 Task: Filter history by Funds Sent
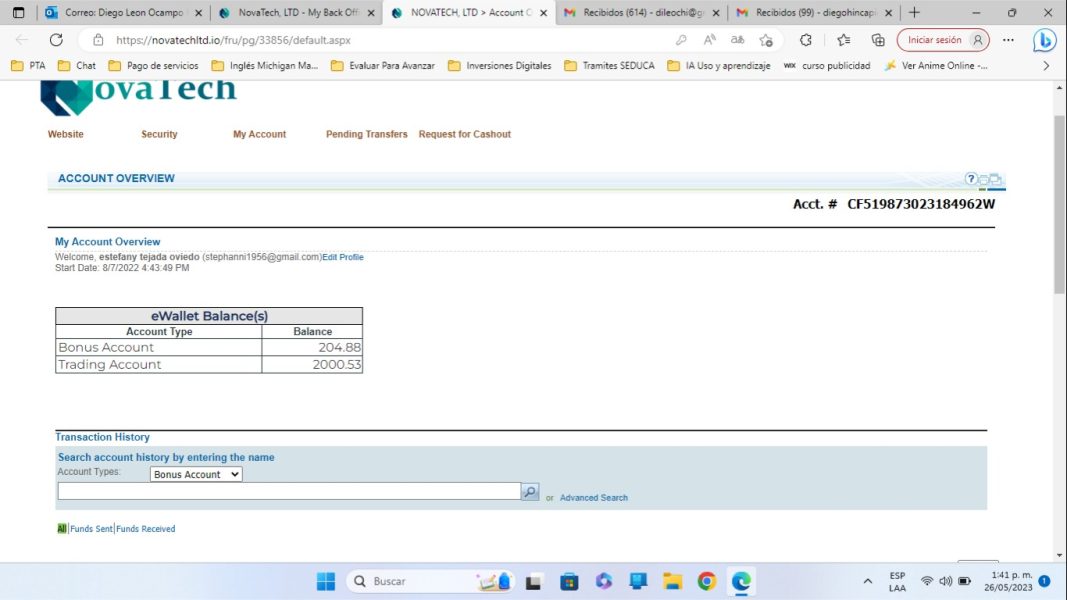91,529
